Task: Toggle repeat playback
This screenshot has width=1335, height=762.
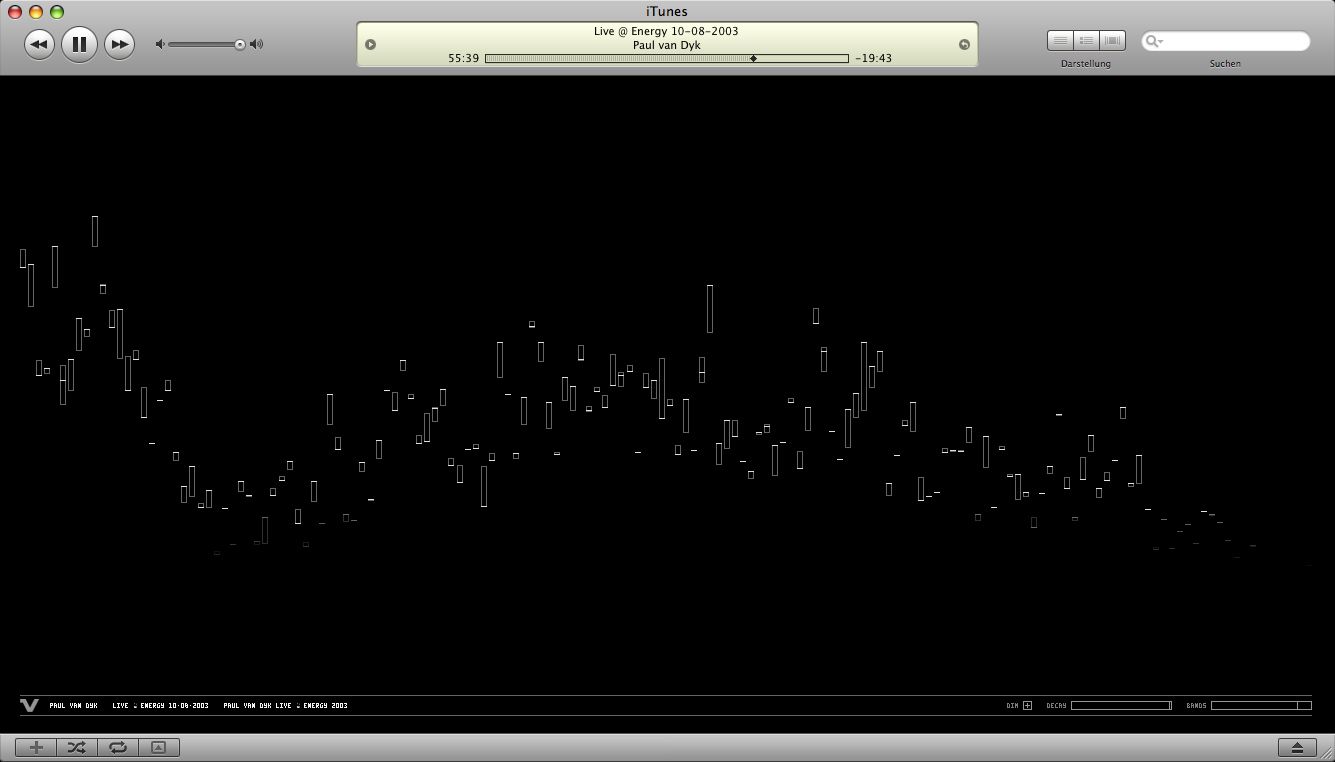Action: (x=118, y=747)
